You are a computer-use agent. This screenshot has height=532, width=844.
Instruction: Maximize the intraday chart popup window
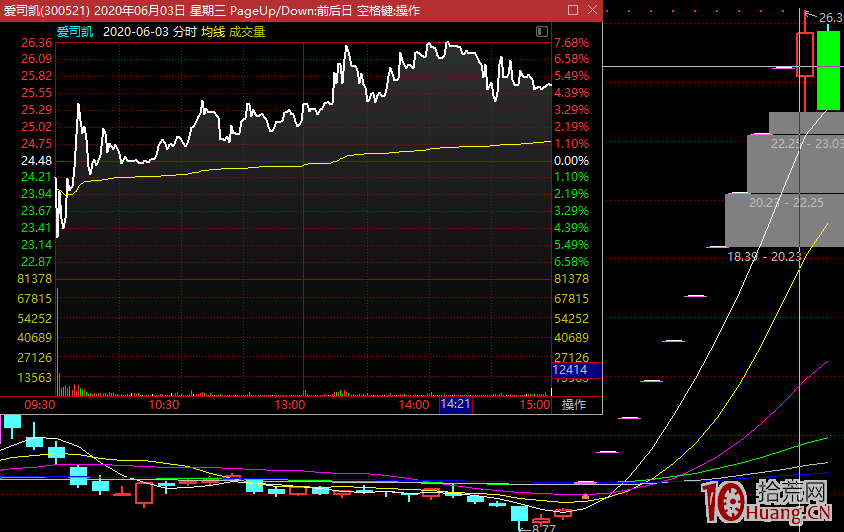click(x=572, y=10)
